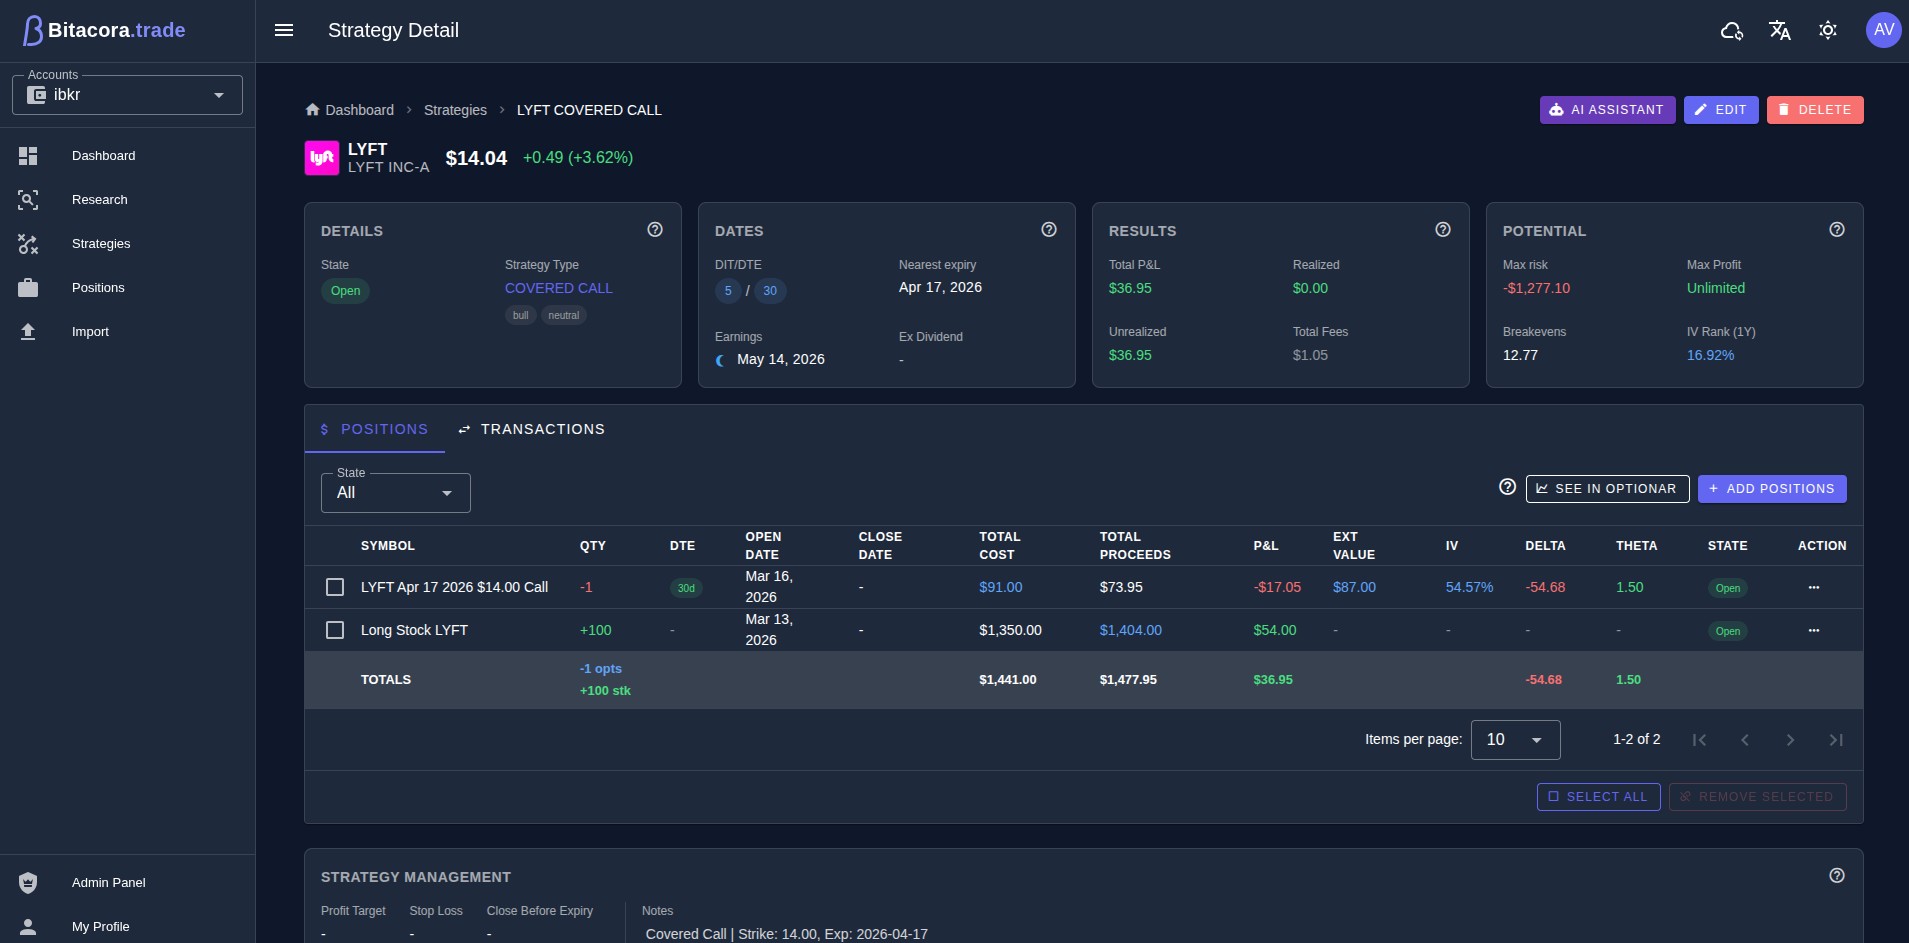1909x943 pixels.
Task: Toggle the light/dark theme icon
Action: pyautogui.click(x=1827, y=30)
